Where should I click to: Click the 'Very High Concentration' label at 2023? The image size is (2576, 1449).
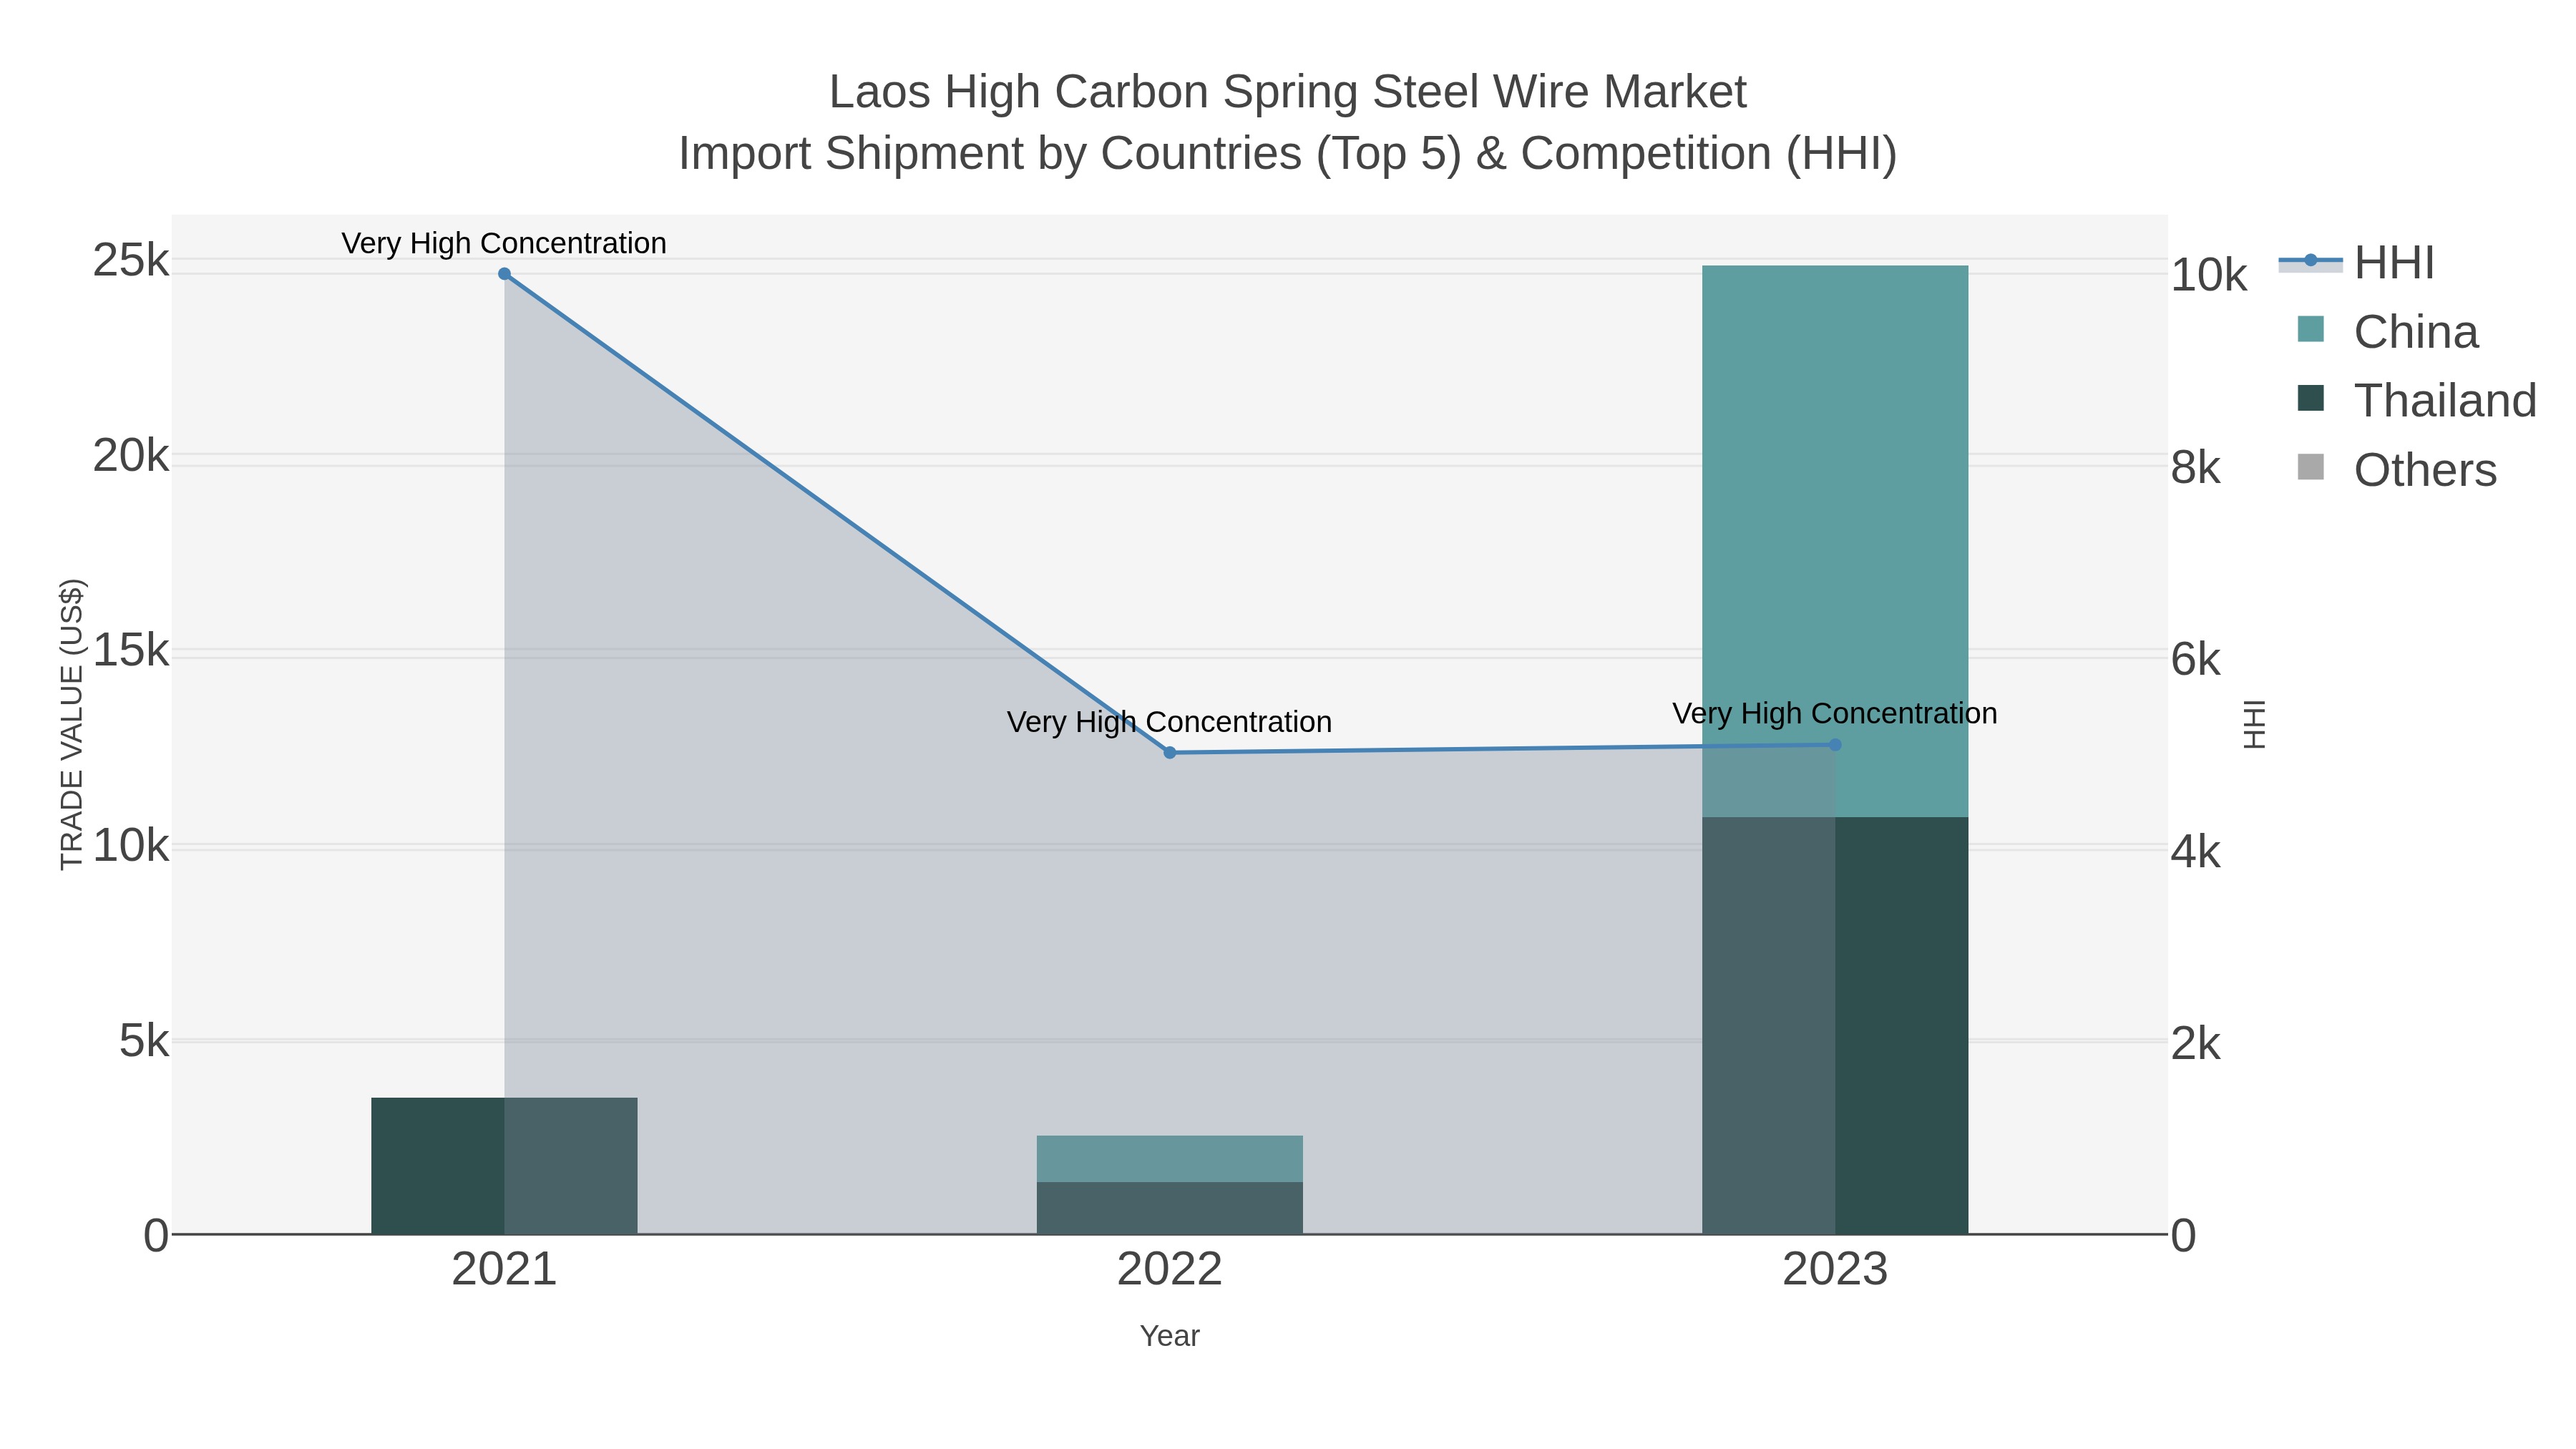click(1835, 714)
